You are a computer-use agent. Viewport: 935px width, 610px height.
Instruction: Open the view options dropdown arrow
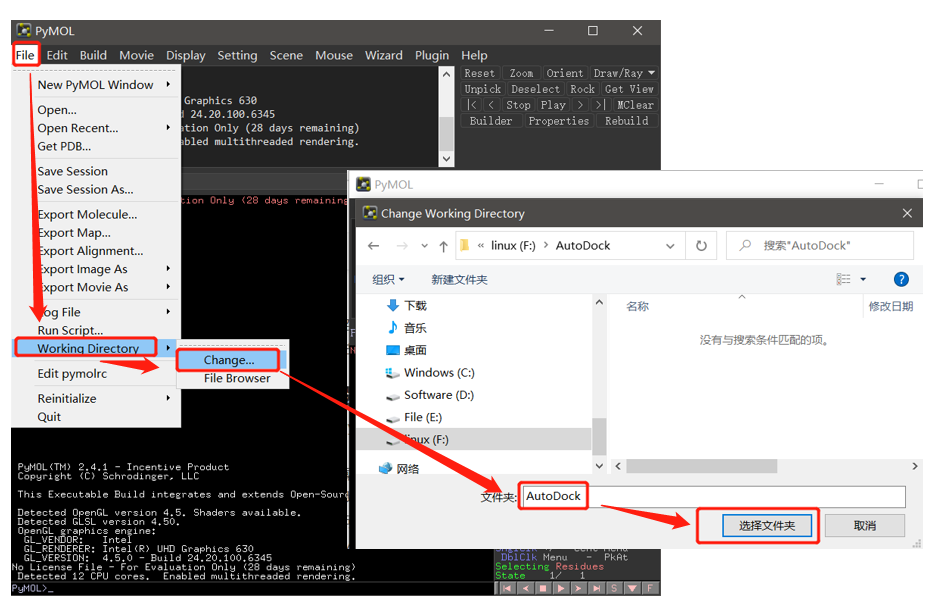click(863, 279)
